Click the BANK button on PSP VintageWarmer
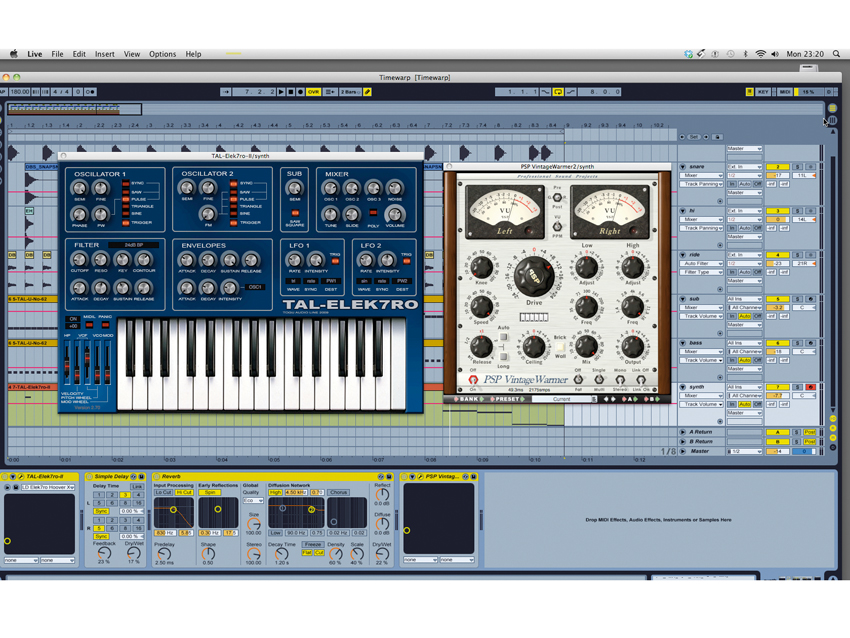Screen dimensions: 850x638 coord(469,399)
